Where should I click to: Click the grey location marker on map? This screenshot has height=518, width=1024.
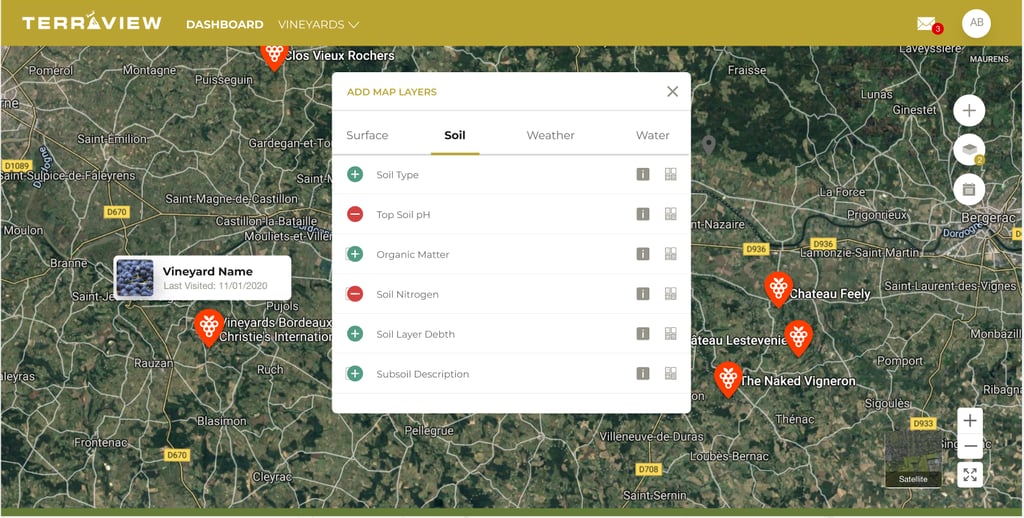709,145
